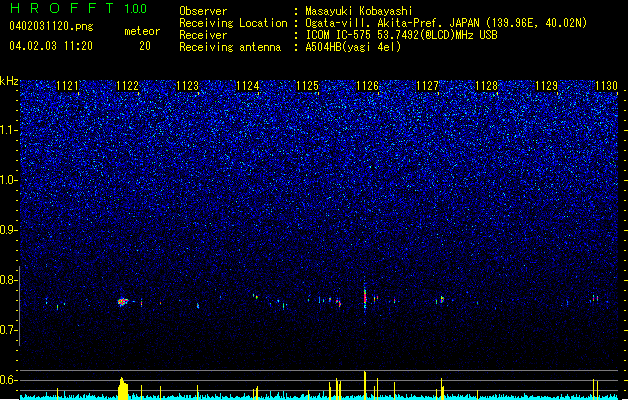Click the 1.0 frequency axis label

click(x=9, y=180)
